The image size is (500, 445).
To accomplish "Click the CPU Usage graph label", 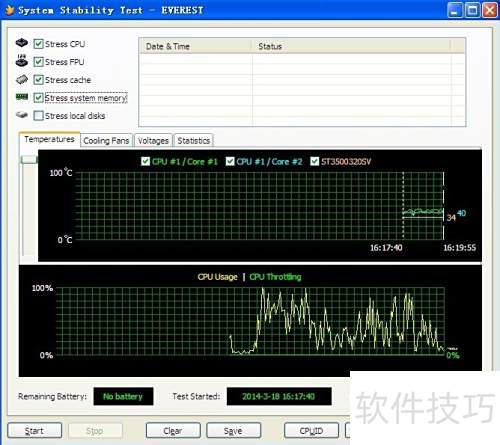I will (218, 277).
